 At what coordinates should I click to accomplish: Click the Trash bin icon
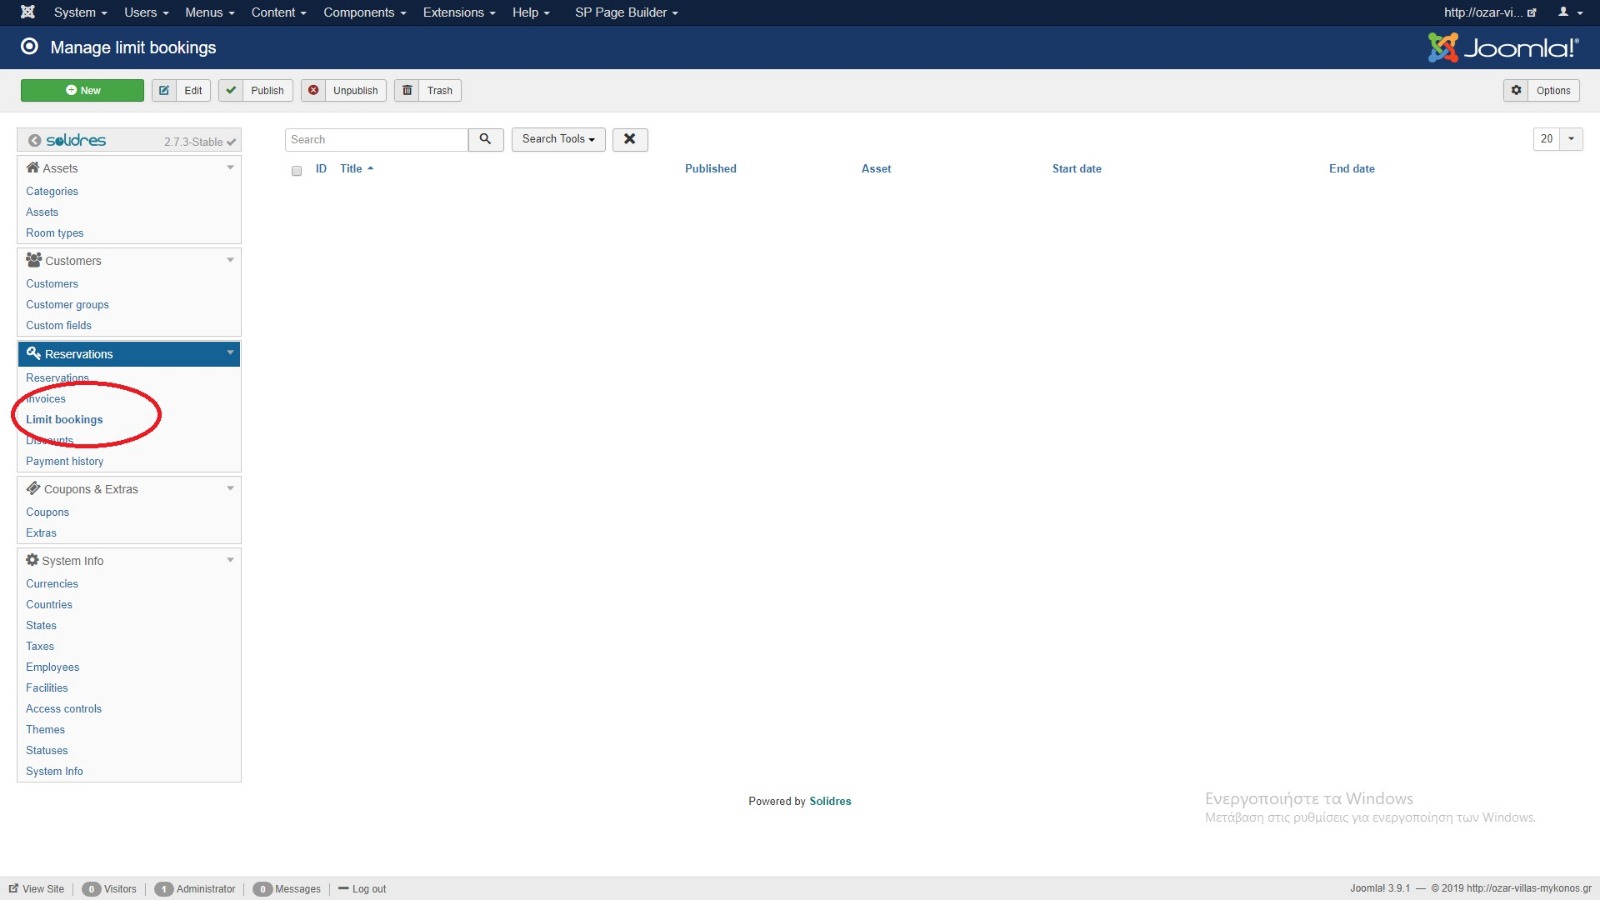[x=407, y=91]
